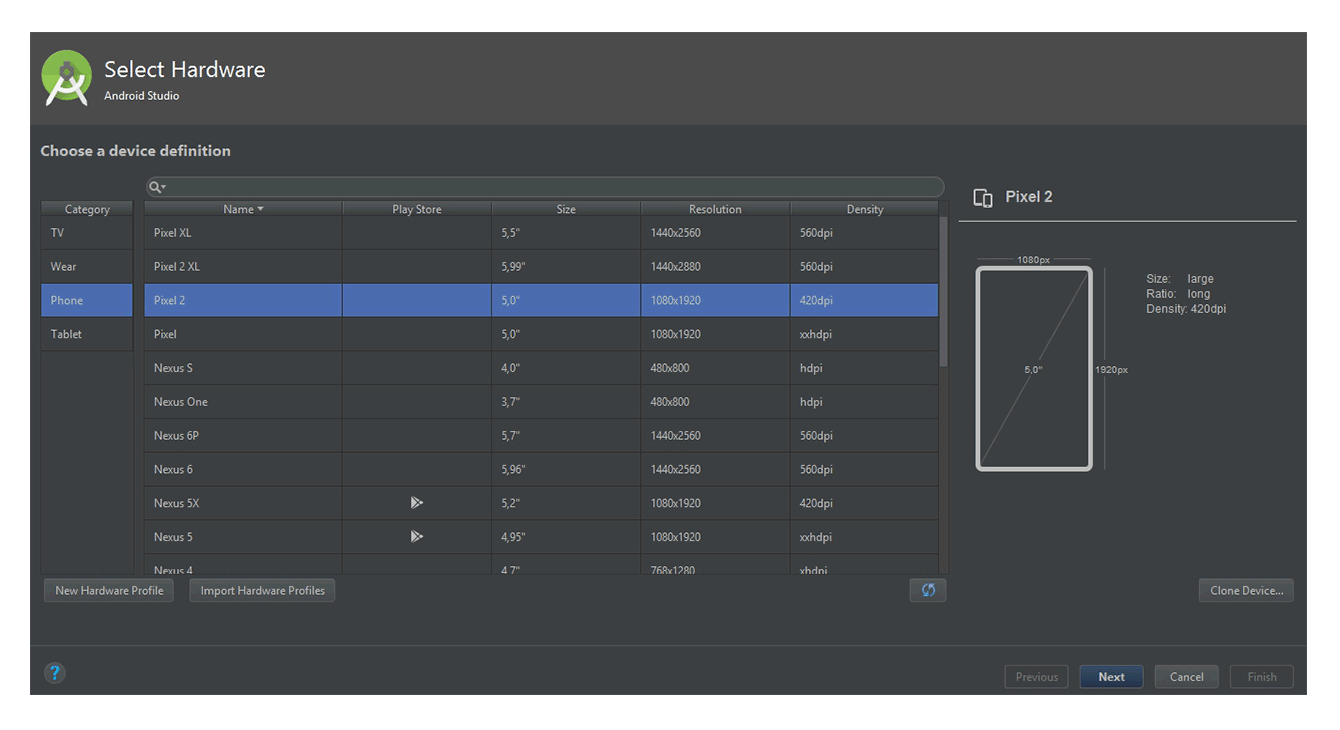
Task: Click the 1440x2560 resolution of Nexus 6P
Action: coord(715,436)
